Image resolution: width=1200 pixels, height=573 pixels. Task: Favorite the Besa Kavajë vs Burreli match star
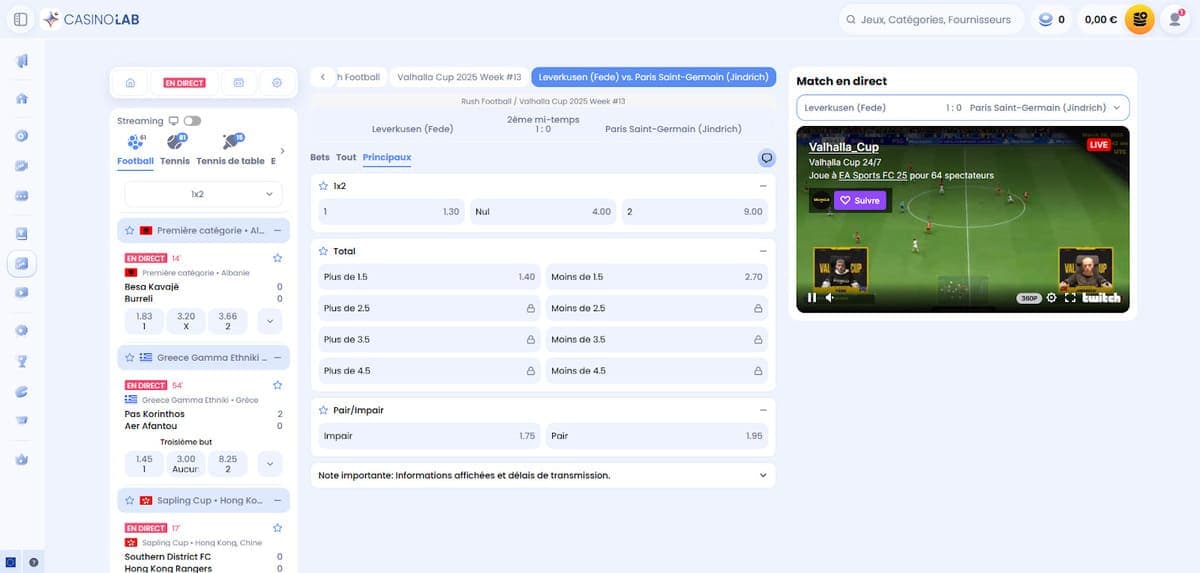click(x=277, y=258)
